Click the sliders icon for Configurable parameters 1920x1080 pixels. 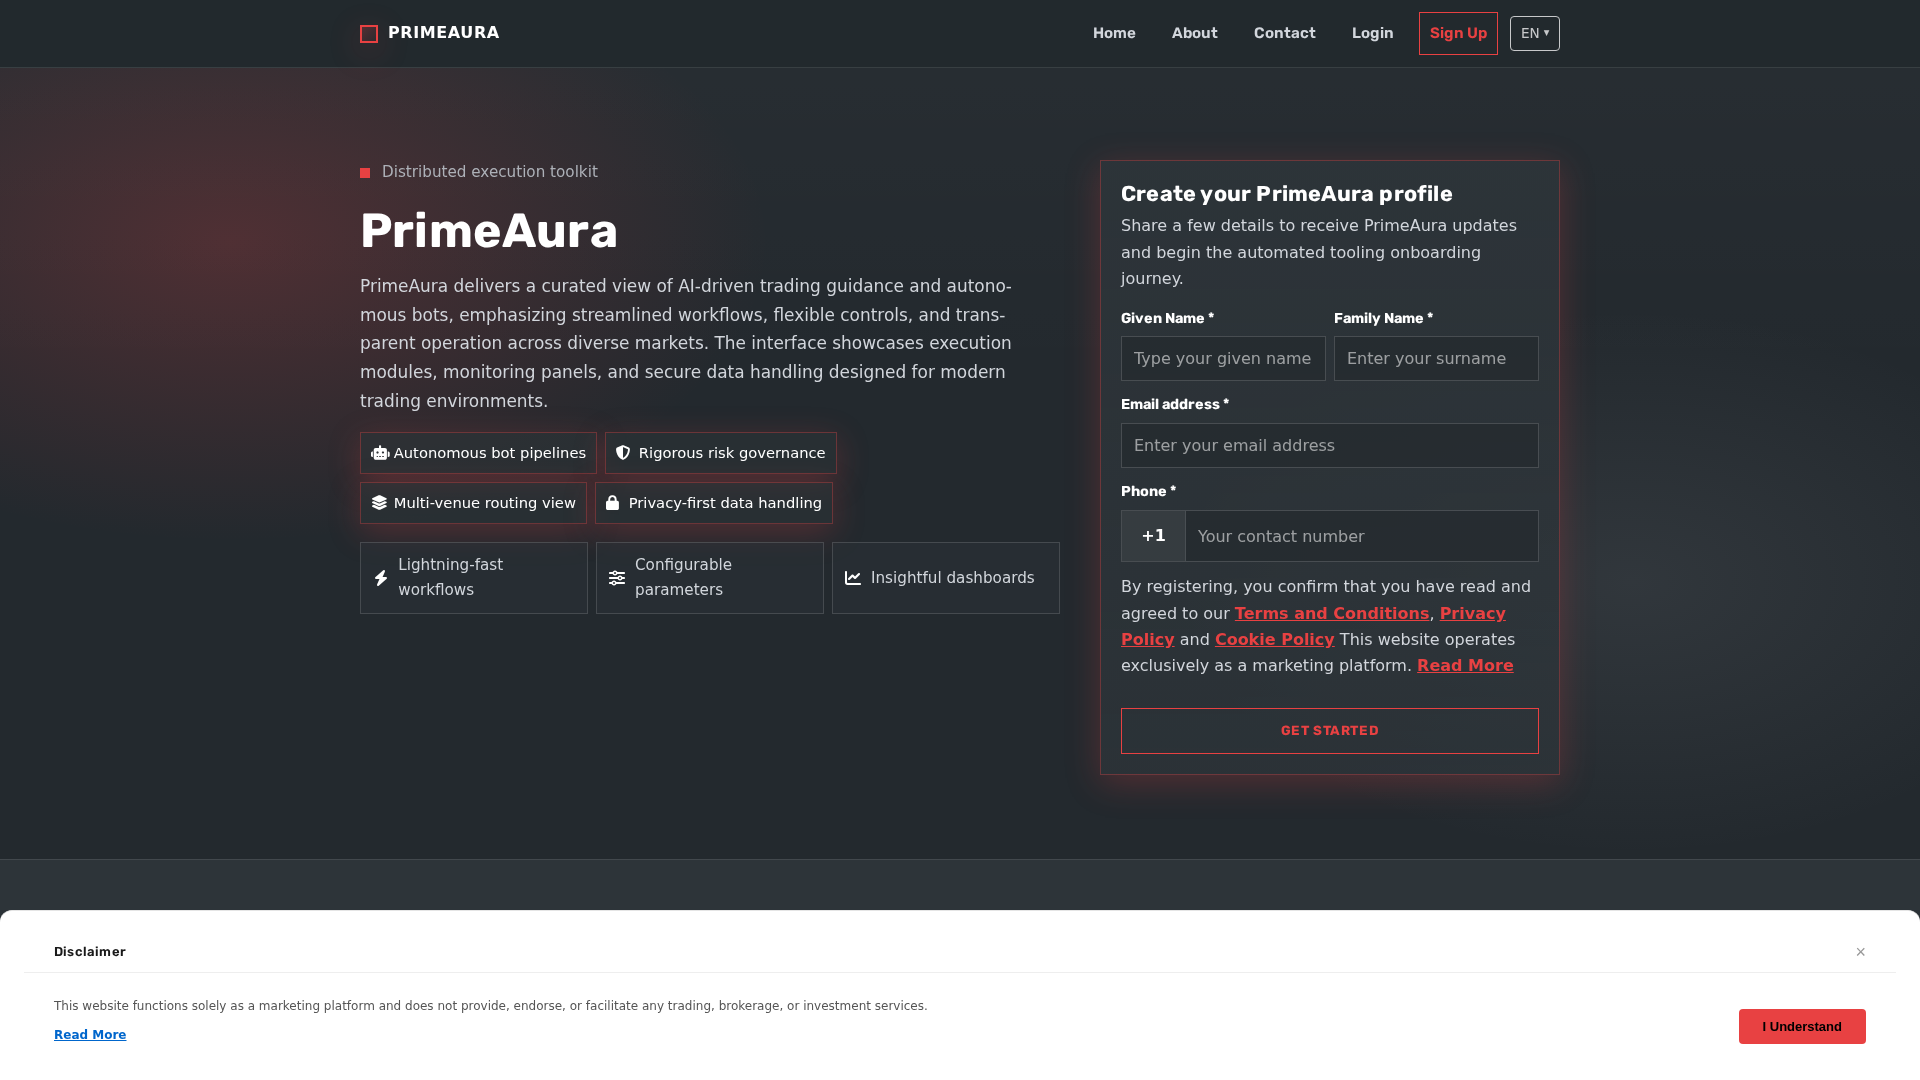coord(617,578)
